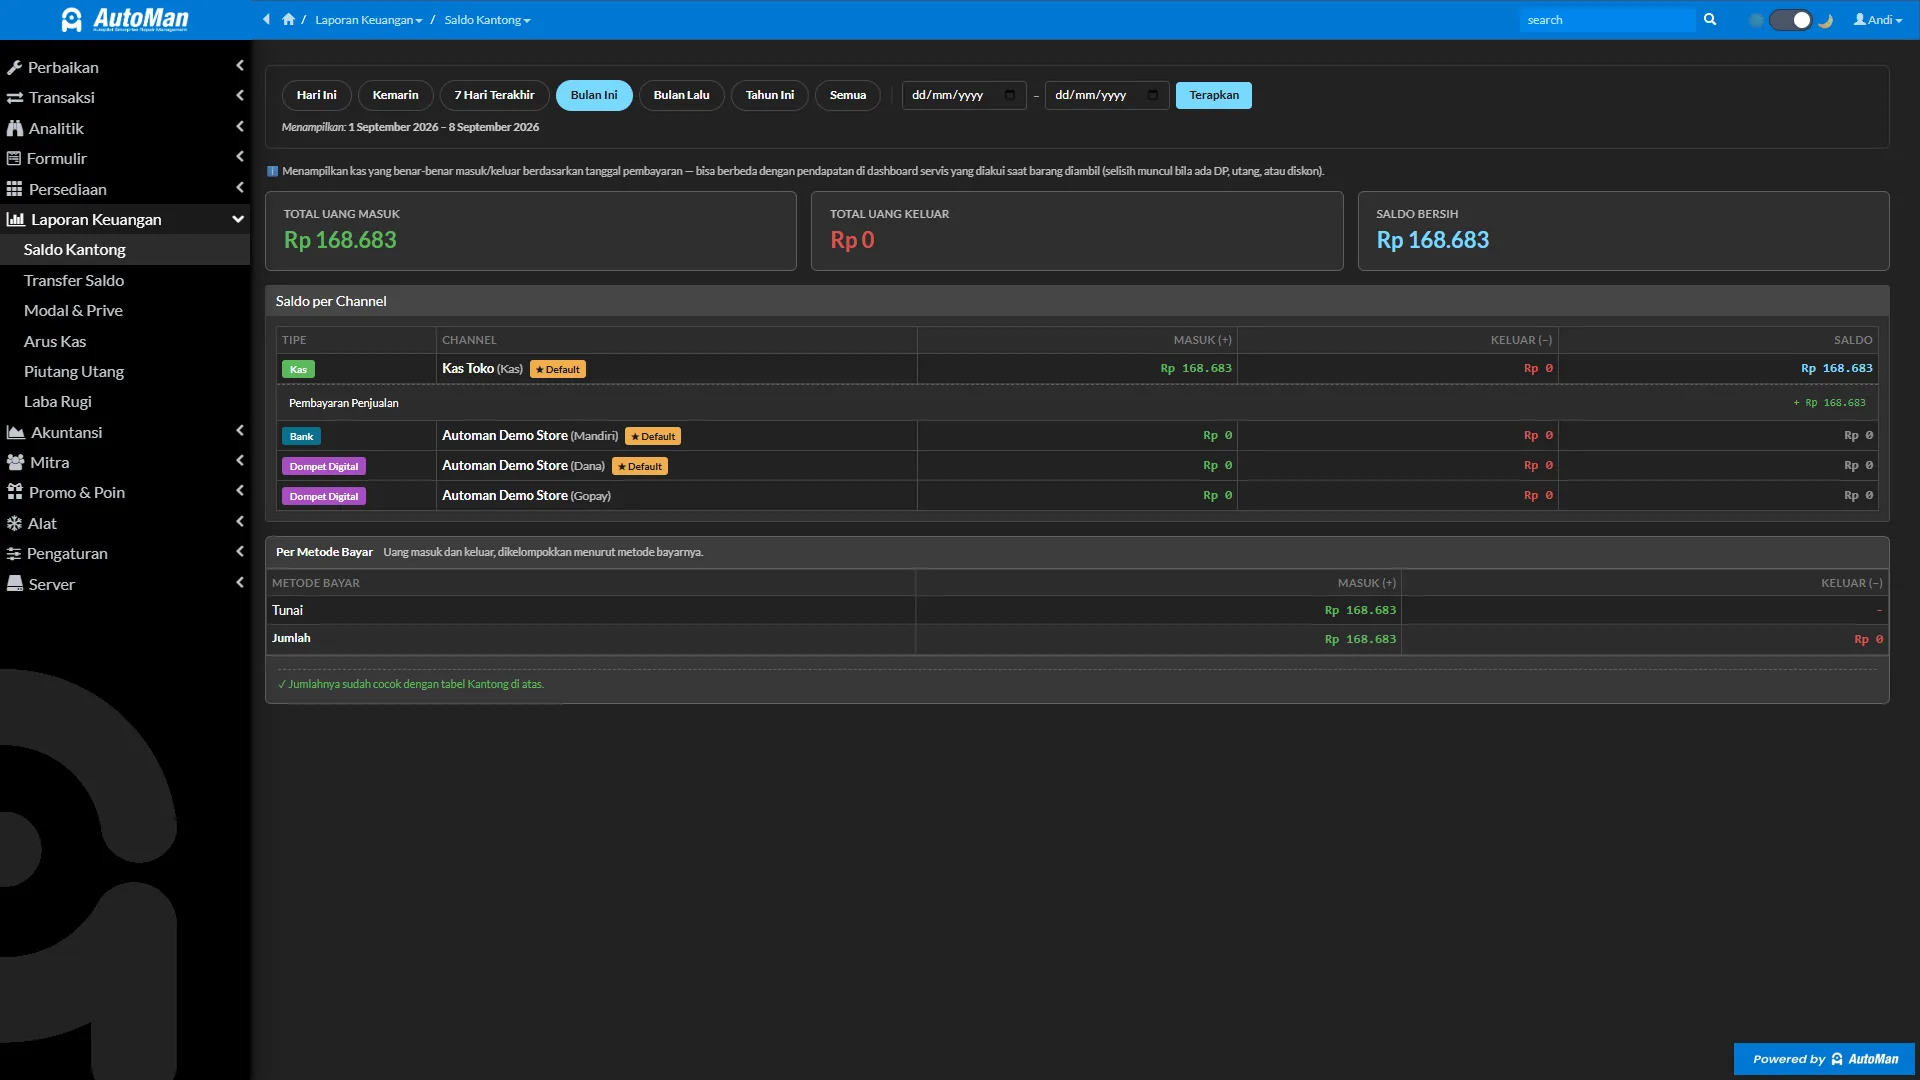The width and height of the screenshot is (1920, 1080).
Task: Apply date range with Terapkan
Action: (1214, 95)
